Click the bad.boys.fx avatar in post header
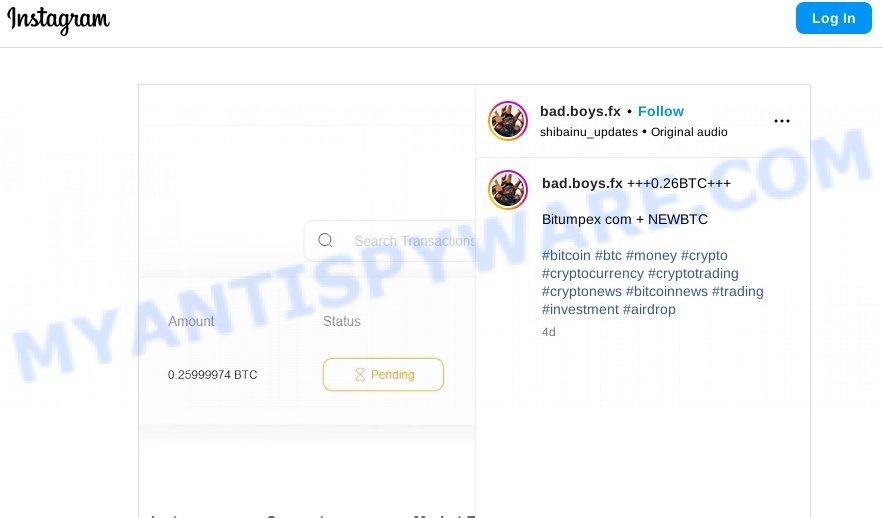Screen dimensions: 883x518 pos(507,120)
